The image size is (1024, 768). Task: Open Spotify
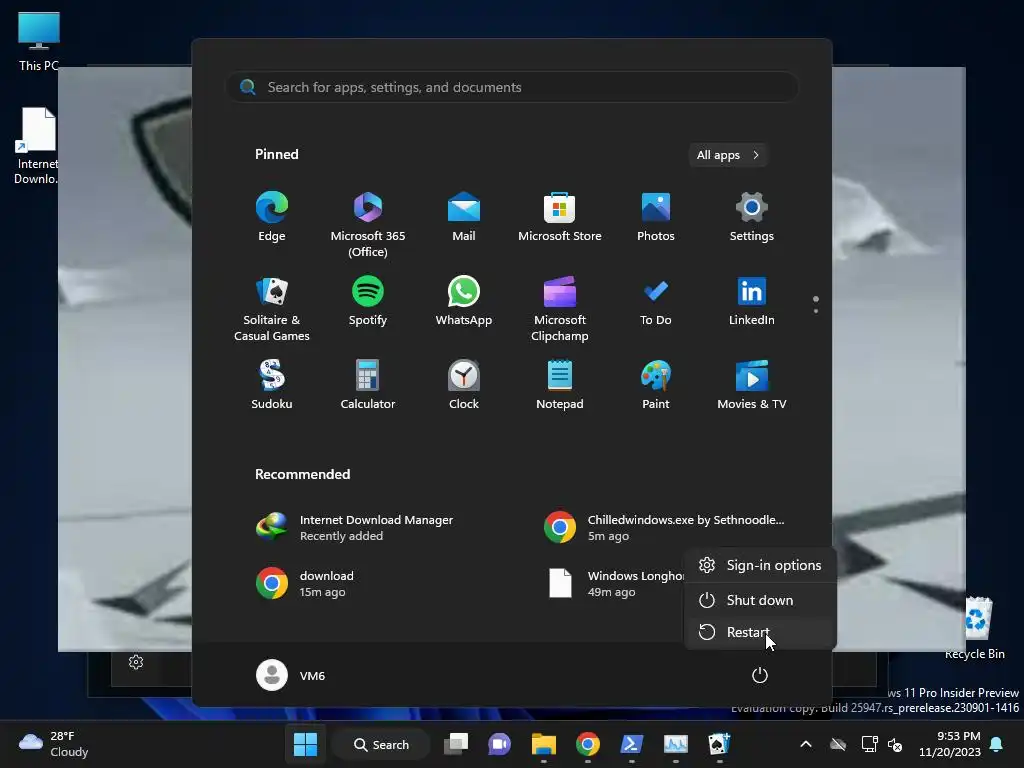tap(368, 302)
